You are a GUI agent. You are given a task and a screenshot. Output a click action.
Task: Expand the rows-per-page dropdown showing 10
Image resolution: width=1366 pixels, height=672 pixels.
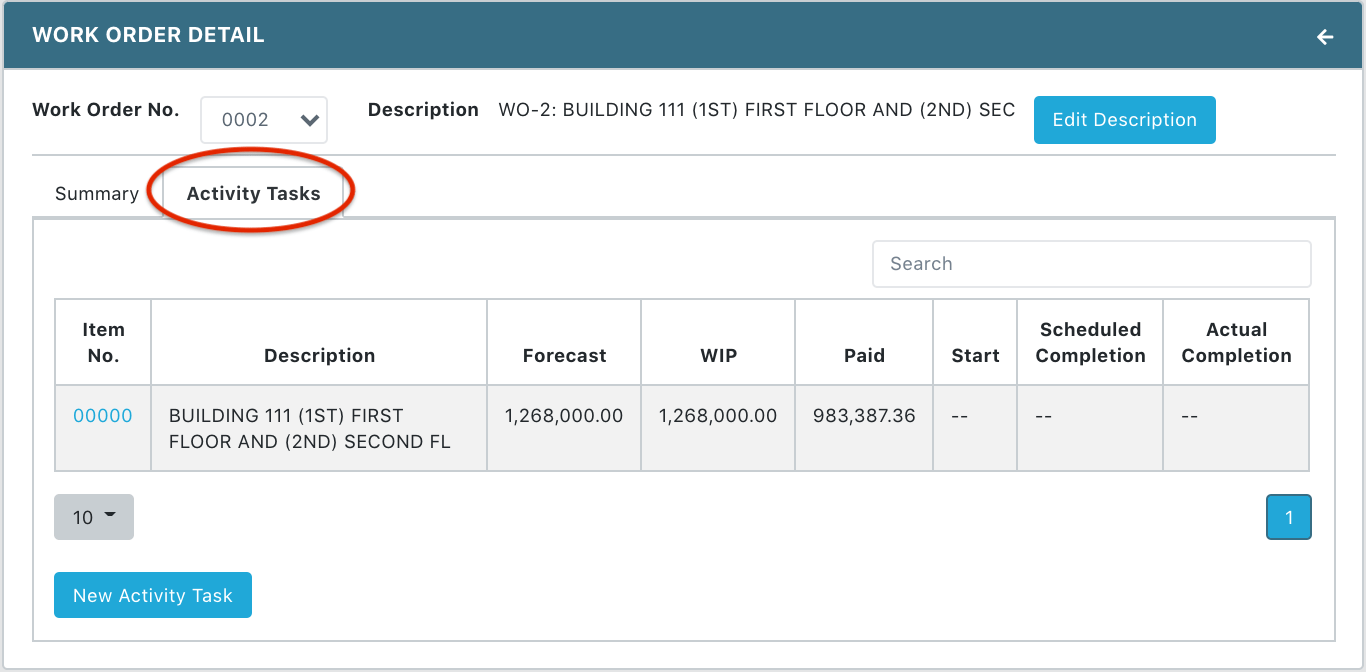93,517
